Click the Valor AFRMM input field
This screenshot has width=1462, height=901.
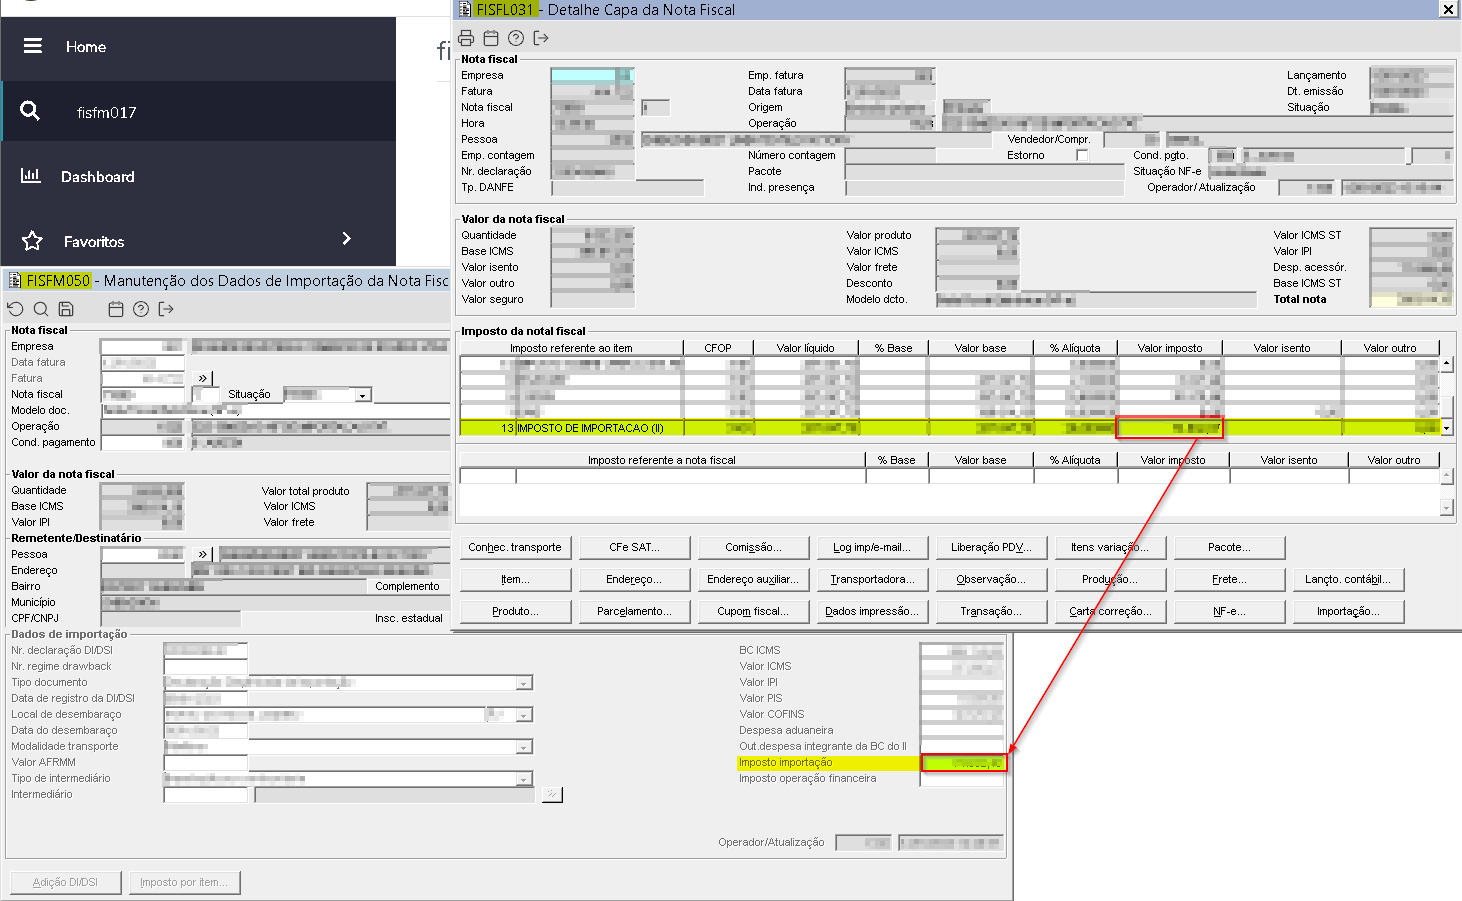pyautogui.click(x=205, y=763)
